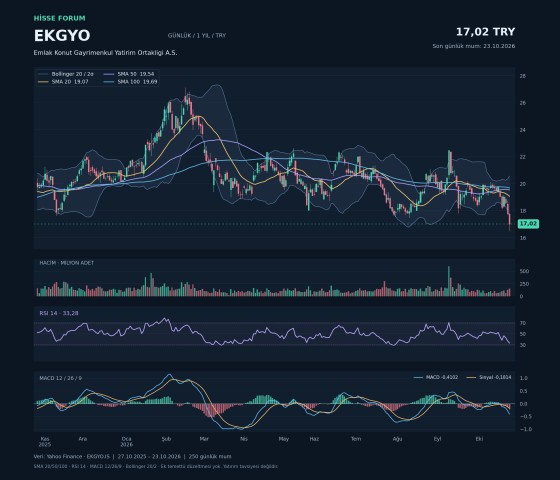The height and width of the screenshot is (480, 560).
Task: Click the 26 price axis label
Action: [x=522, y=103]
